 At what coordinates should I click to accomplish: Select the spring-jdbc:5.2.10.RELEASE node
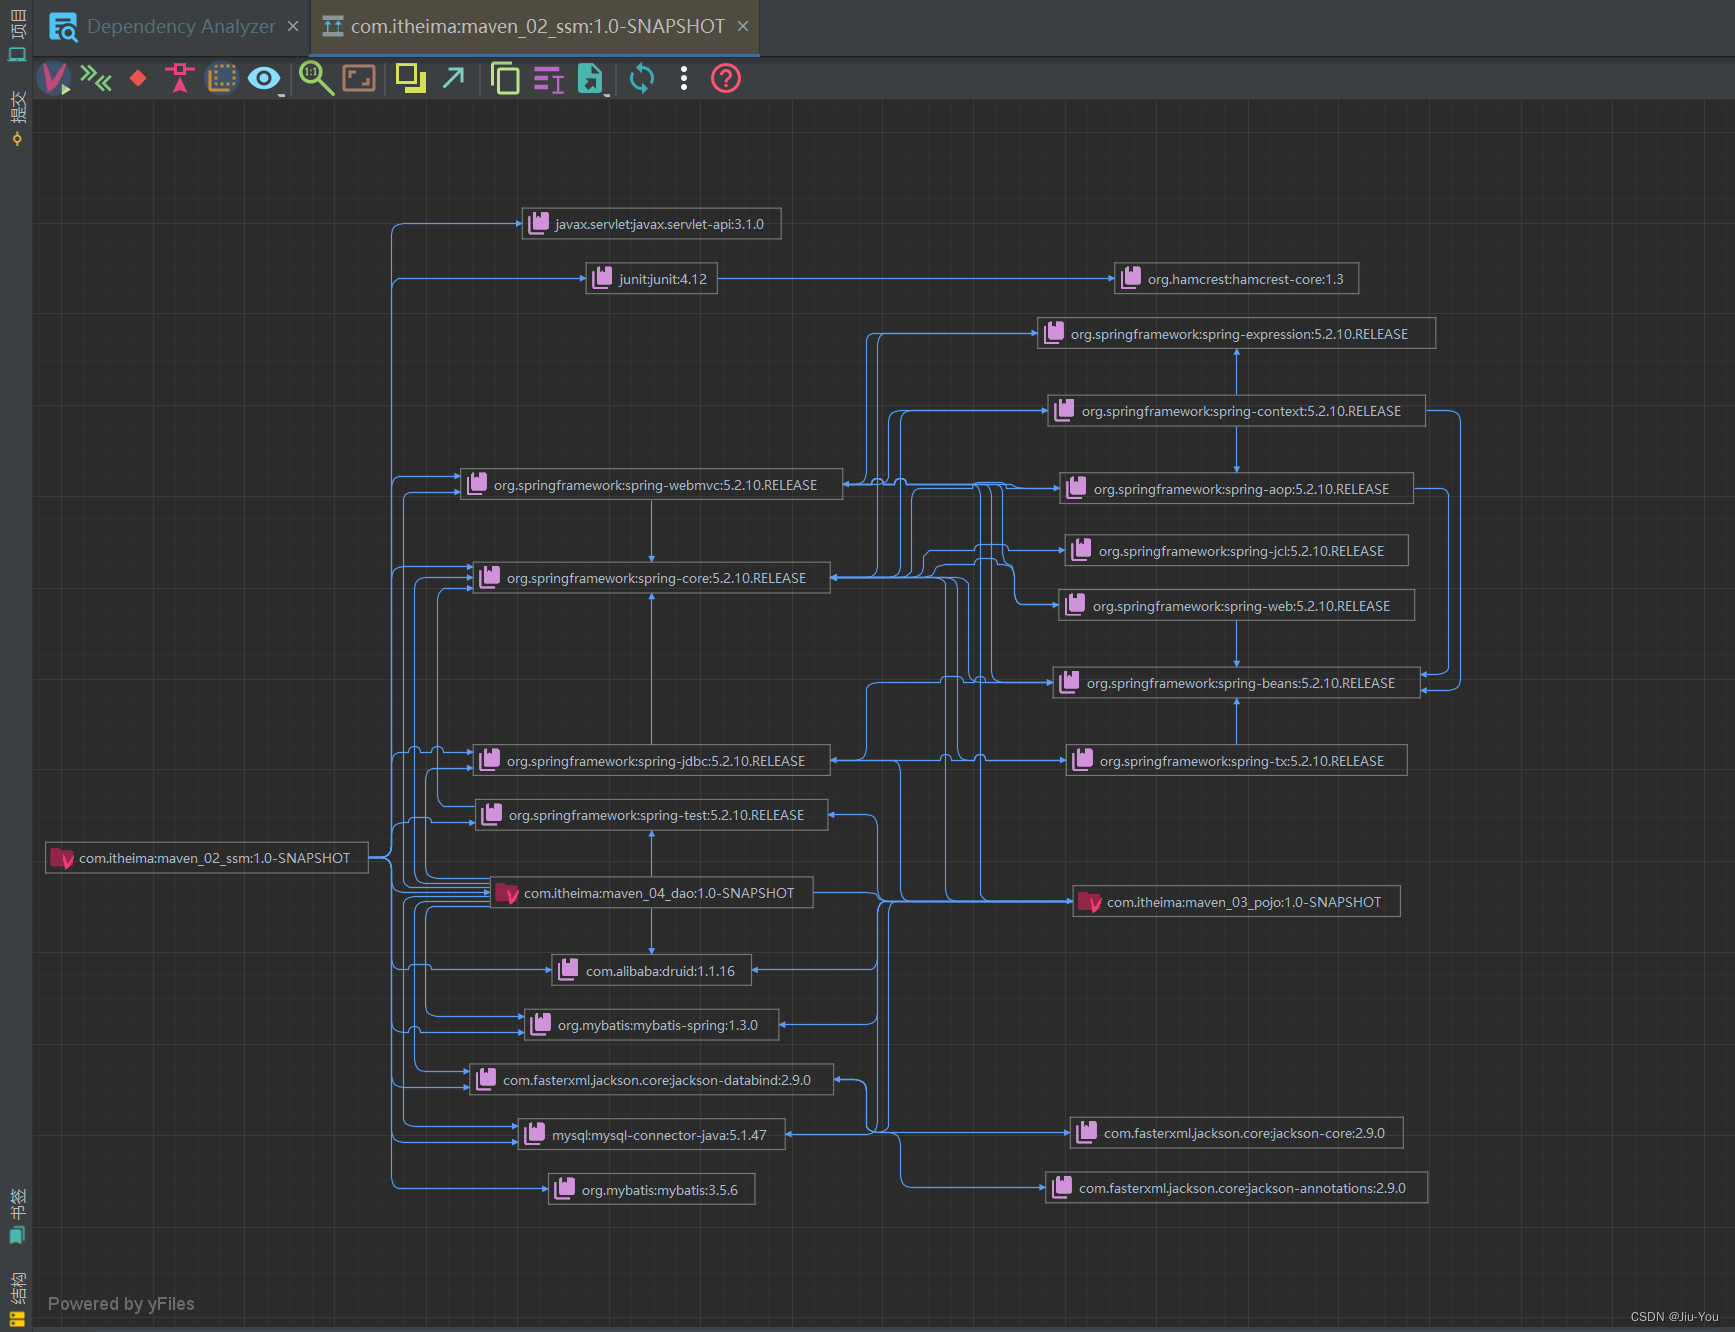point(651,761)
